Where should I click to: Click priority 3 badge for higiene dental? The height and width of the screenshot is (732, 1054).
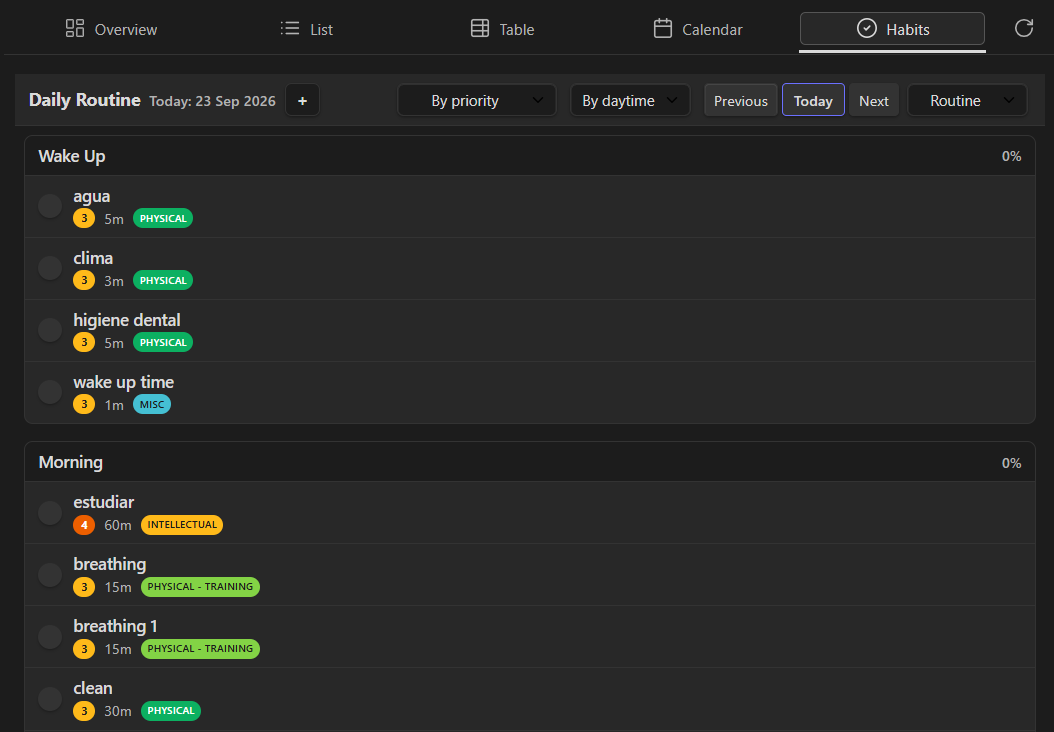click(x=84, y=342)
